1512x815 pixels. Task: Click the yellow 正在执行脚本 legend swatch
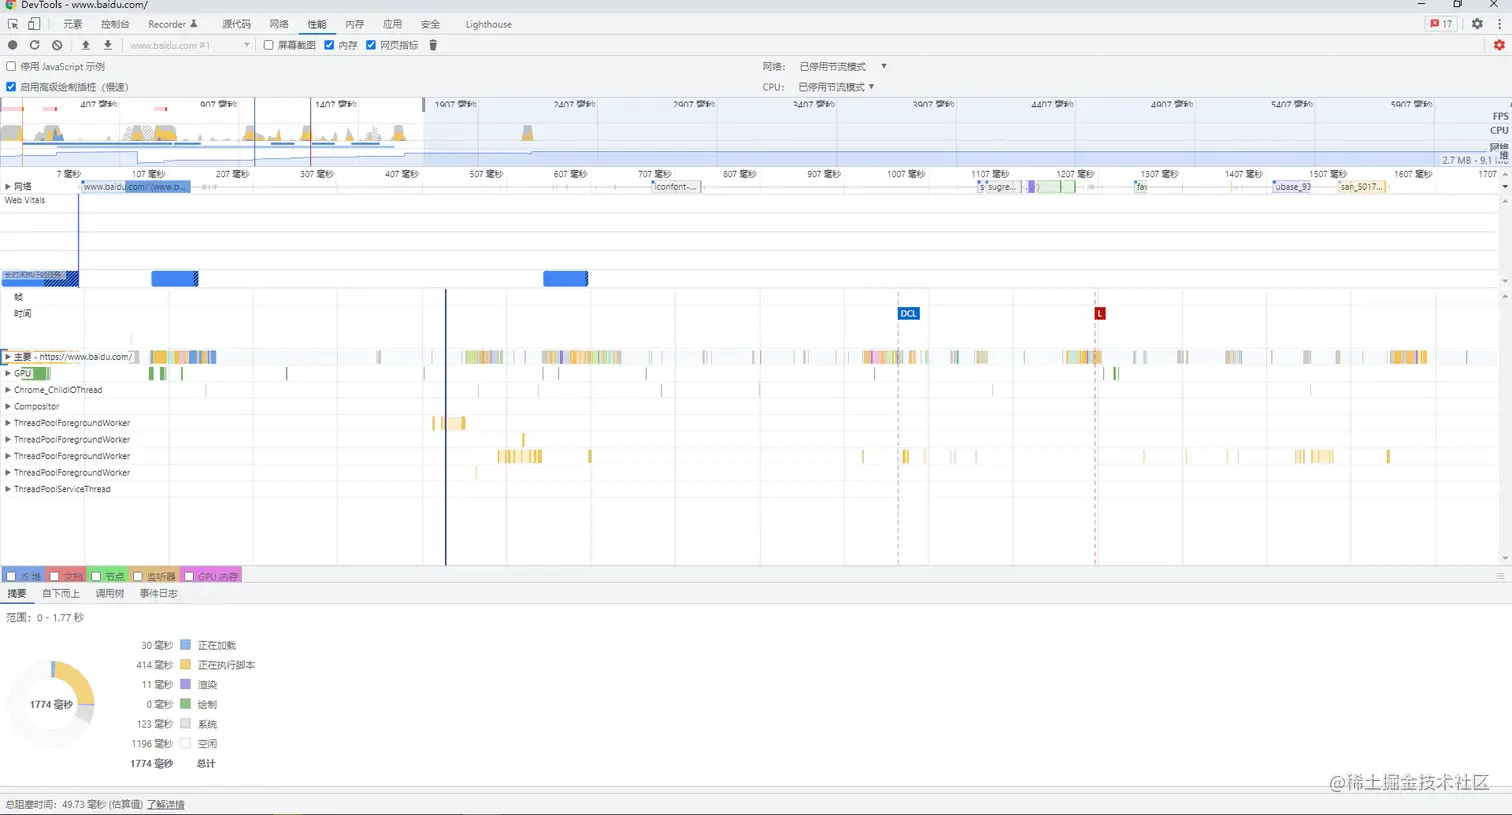pos(185,665)
